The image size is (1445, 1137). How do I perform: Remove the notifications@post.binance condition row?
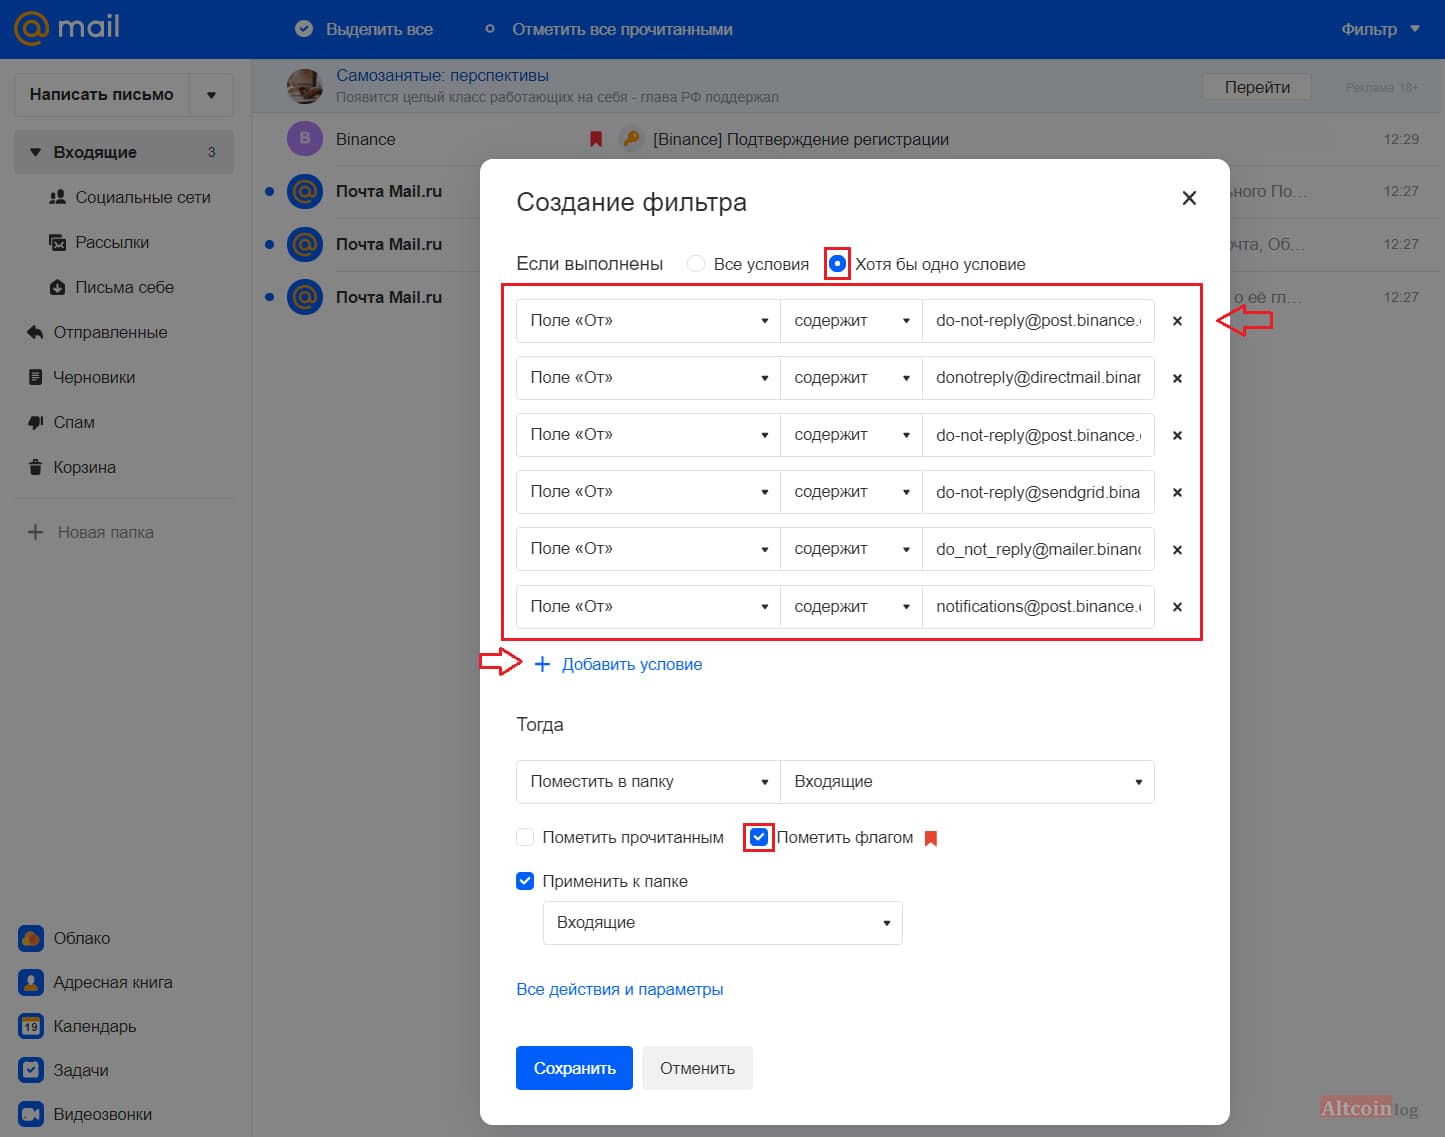[1177, 607]
